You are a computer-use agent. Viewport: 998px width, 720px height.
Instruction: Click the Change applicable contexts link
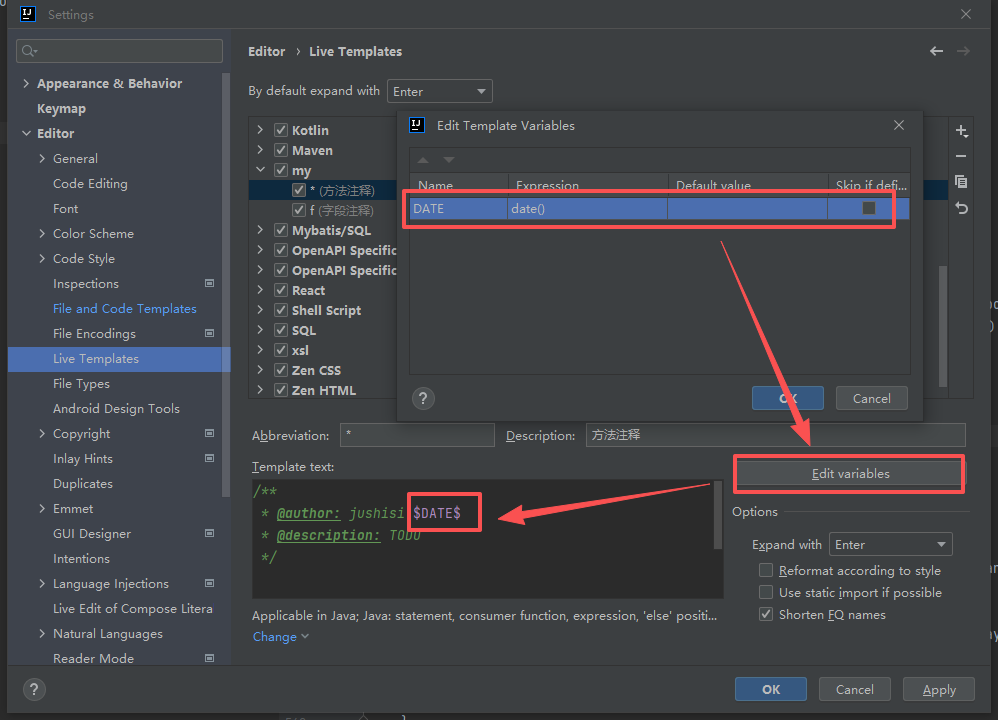click(x=281, y=637)
